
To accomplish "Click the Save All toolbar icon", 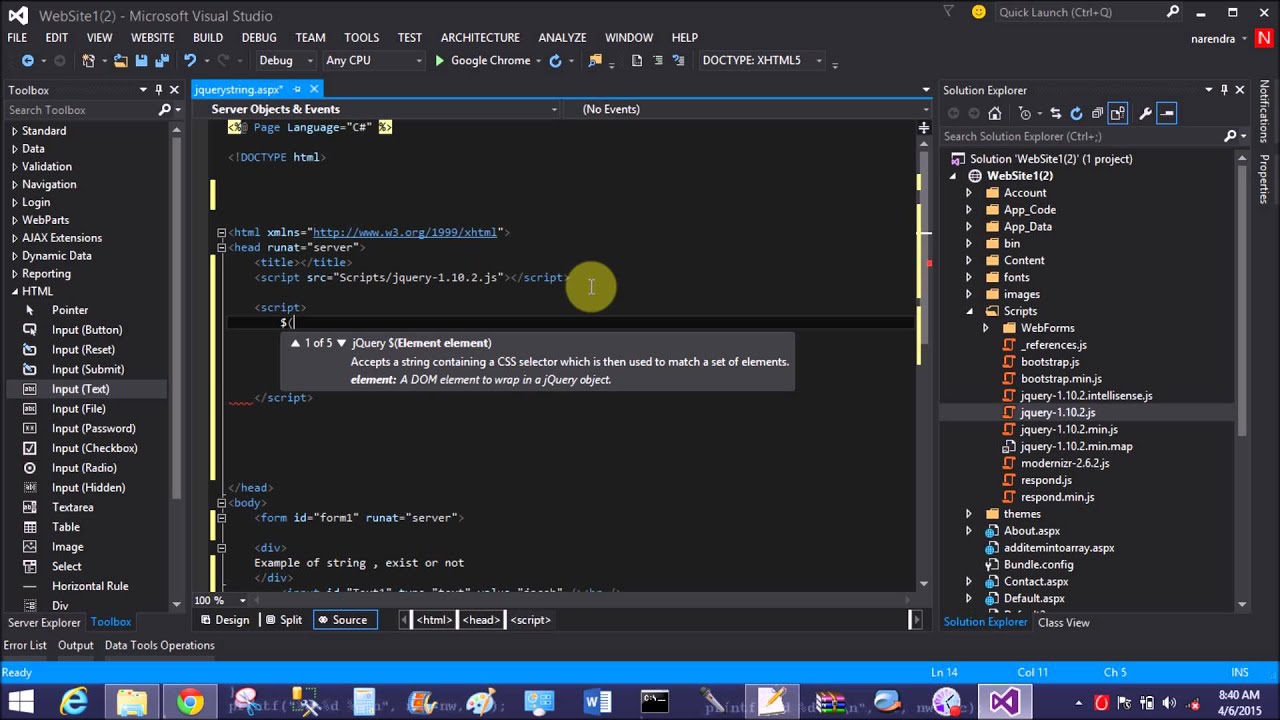I will (x=160, y=61).
